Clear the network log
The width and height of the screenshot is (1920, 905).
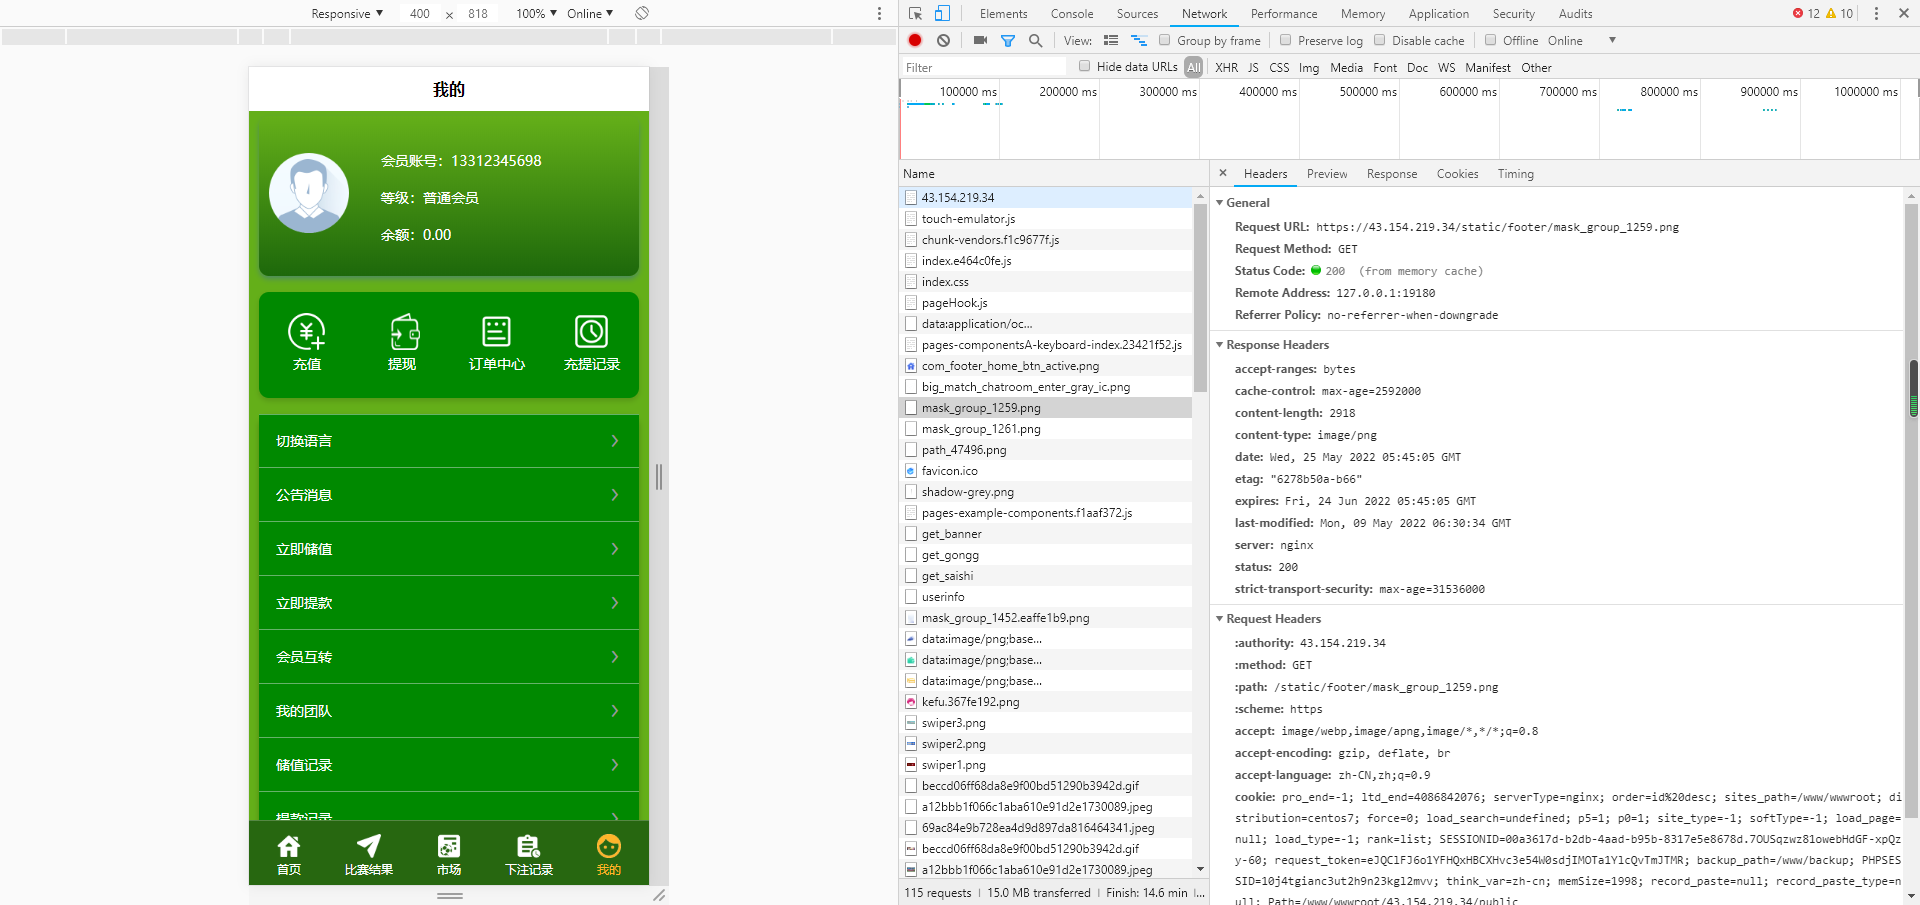pyautogui.click(x=943, y=40)
